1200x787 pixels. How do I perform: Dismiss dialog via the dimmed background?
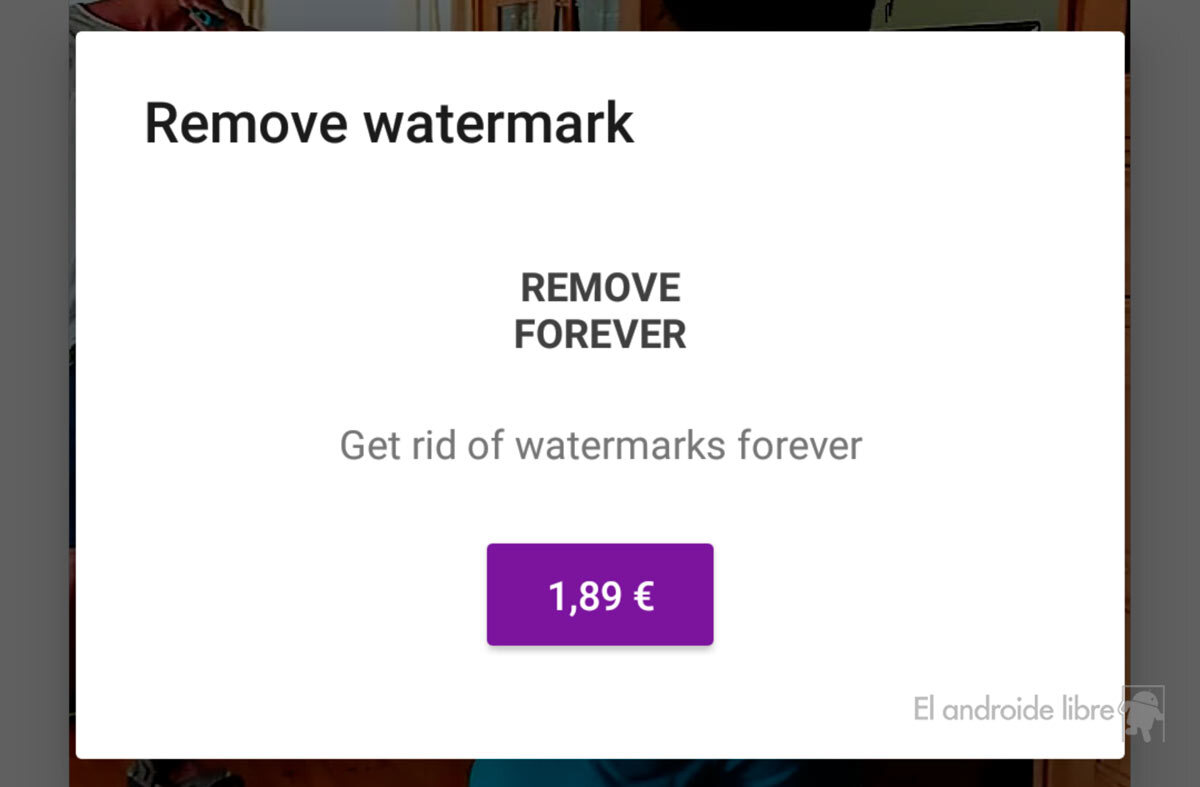coord(35,400)
